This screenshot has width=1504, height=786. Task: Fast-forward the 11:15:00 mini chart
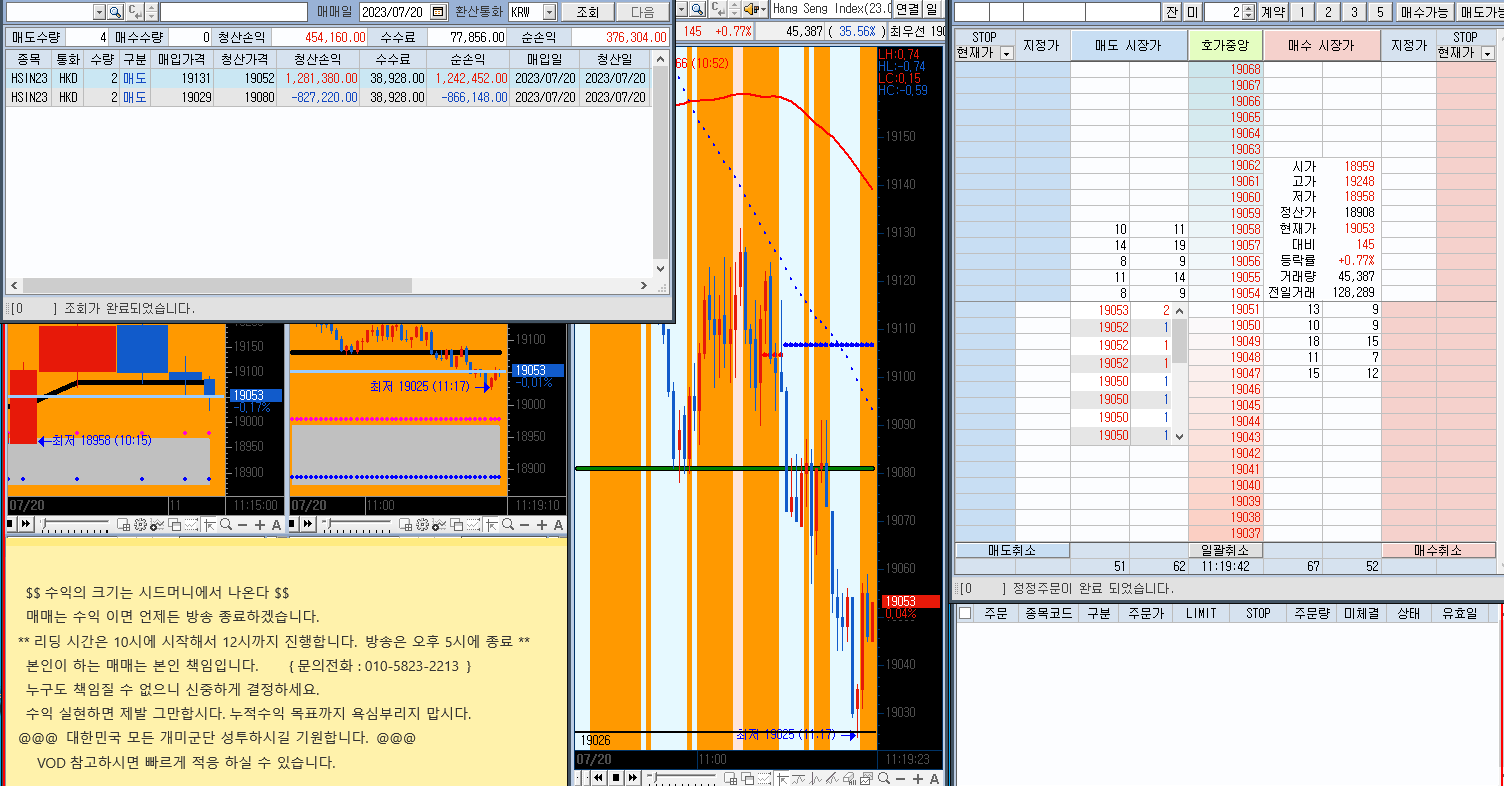tap(26, 524)
